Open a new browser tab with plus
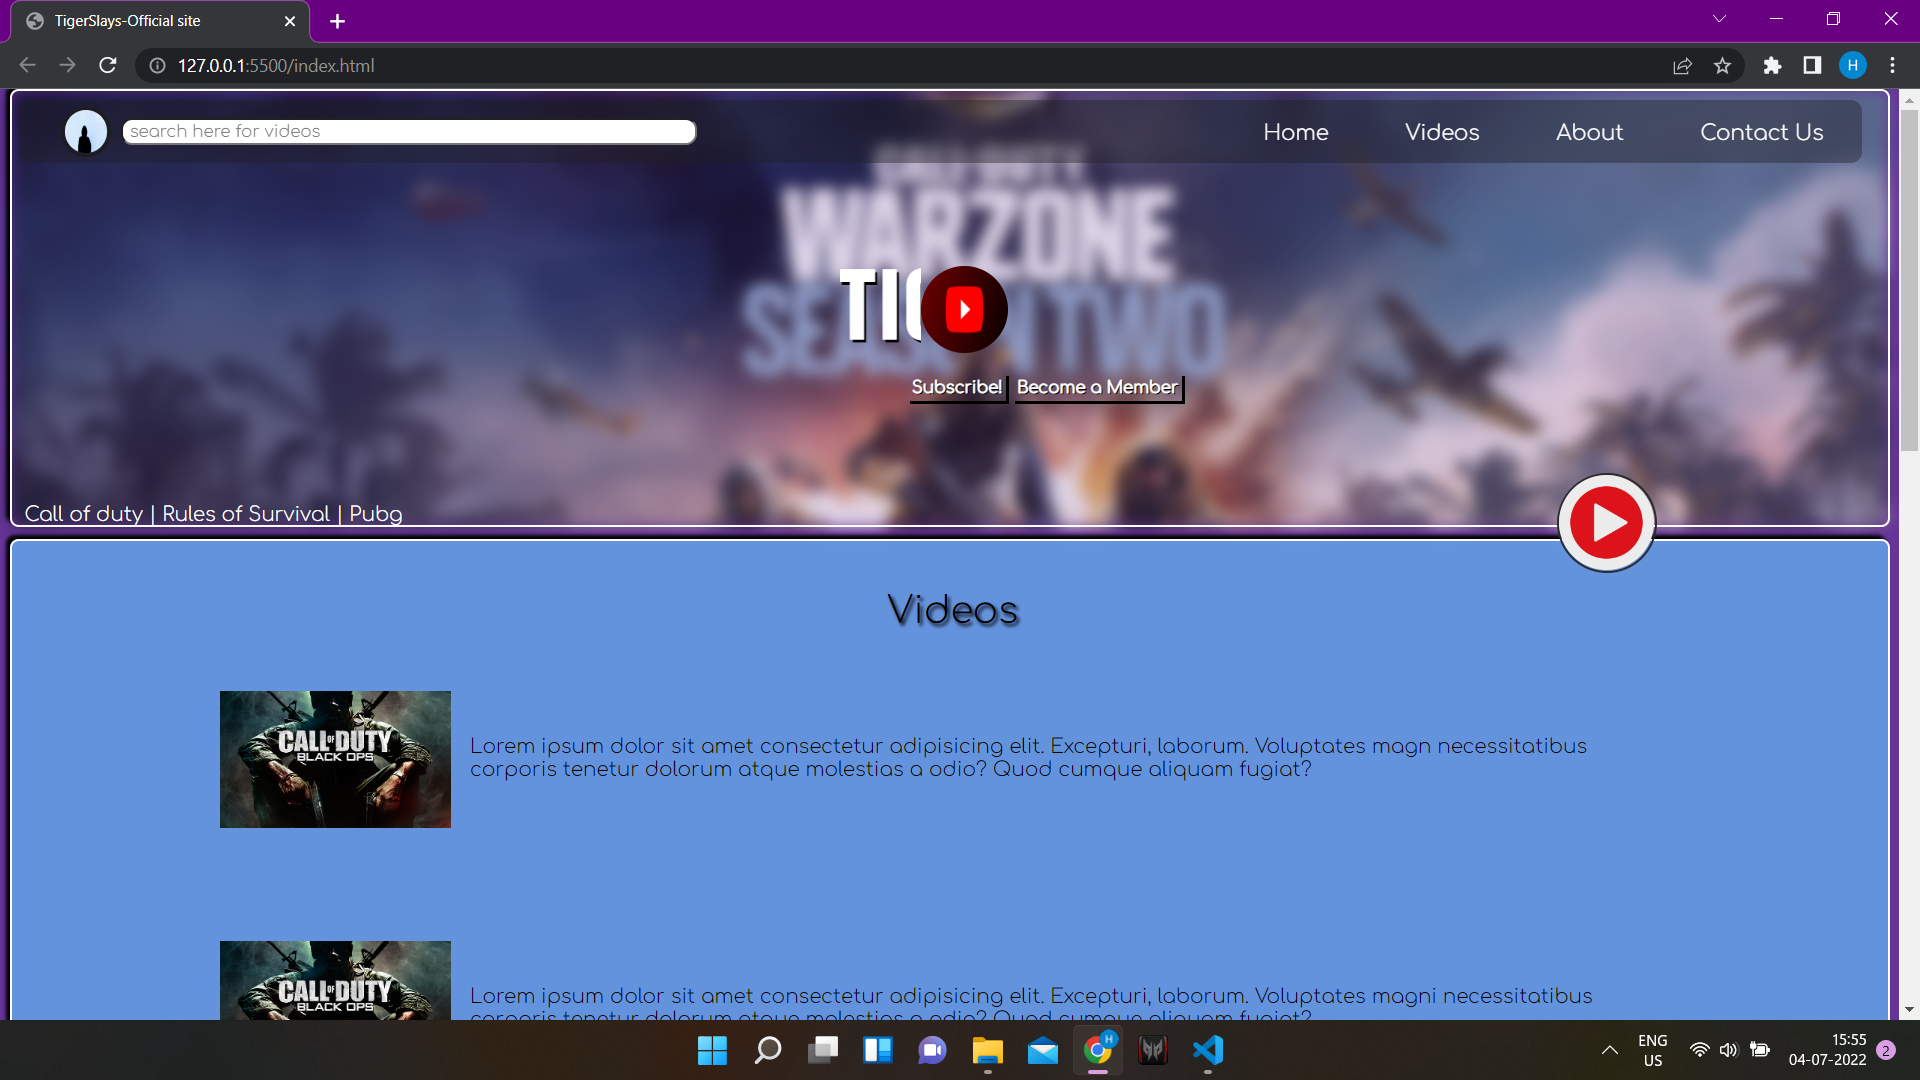Screen dimensions: 1920x1080 [337, 21]
